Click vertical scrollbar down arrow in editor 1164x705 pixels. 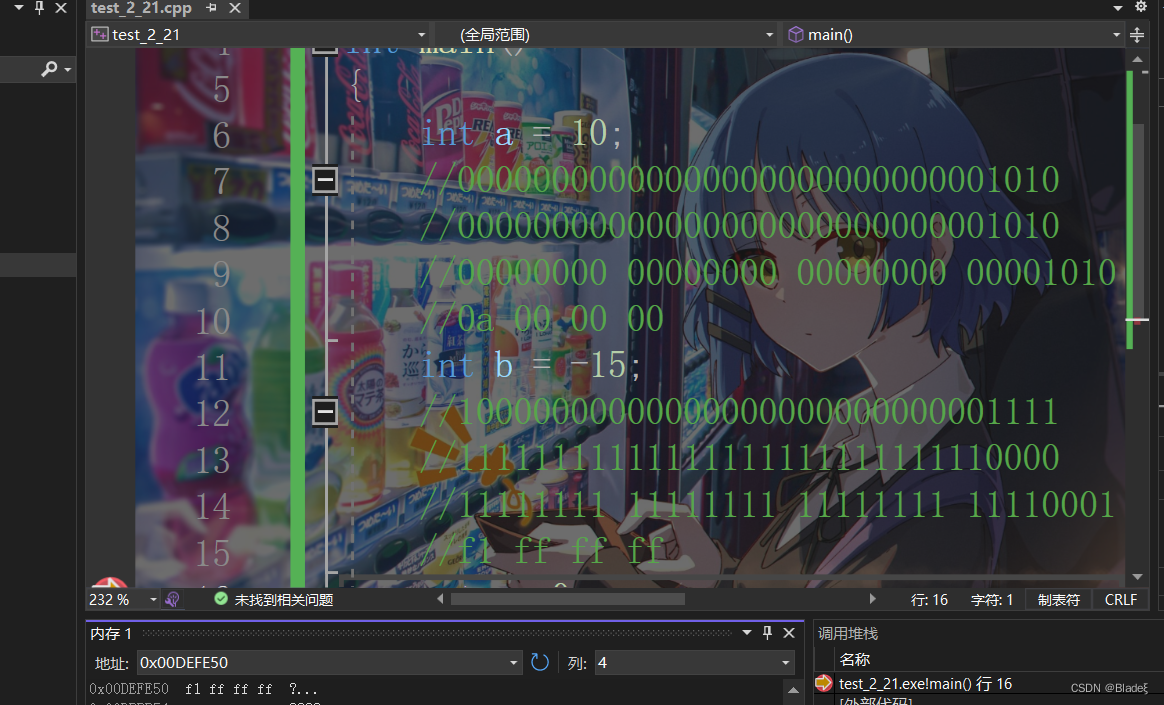click(x=1137, y=577)
